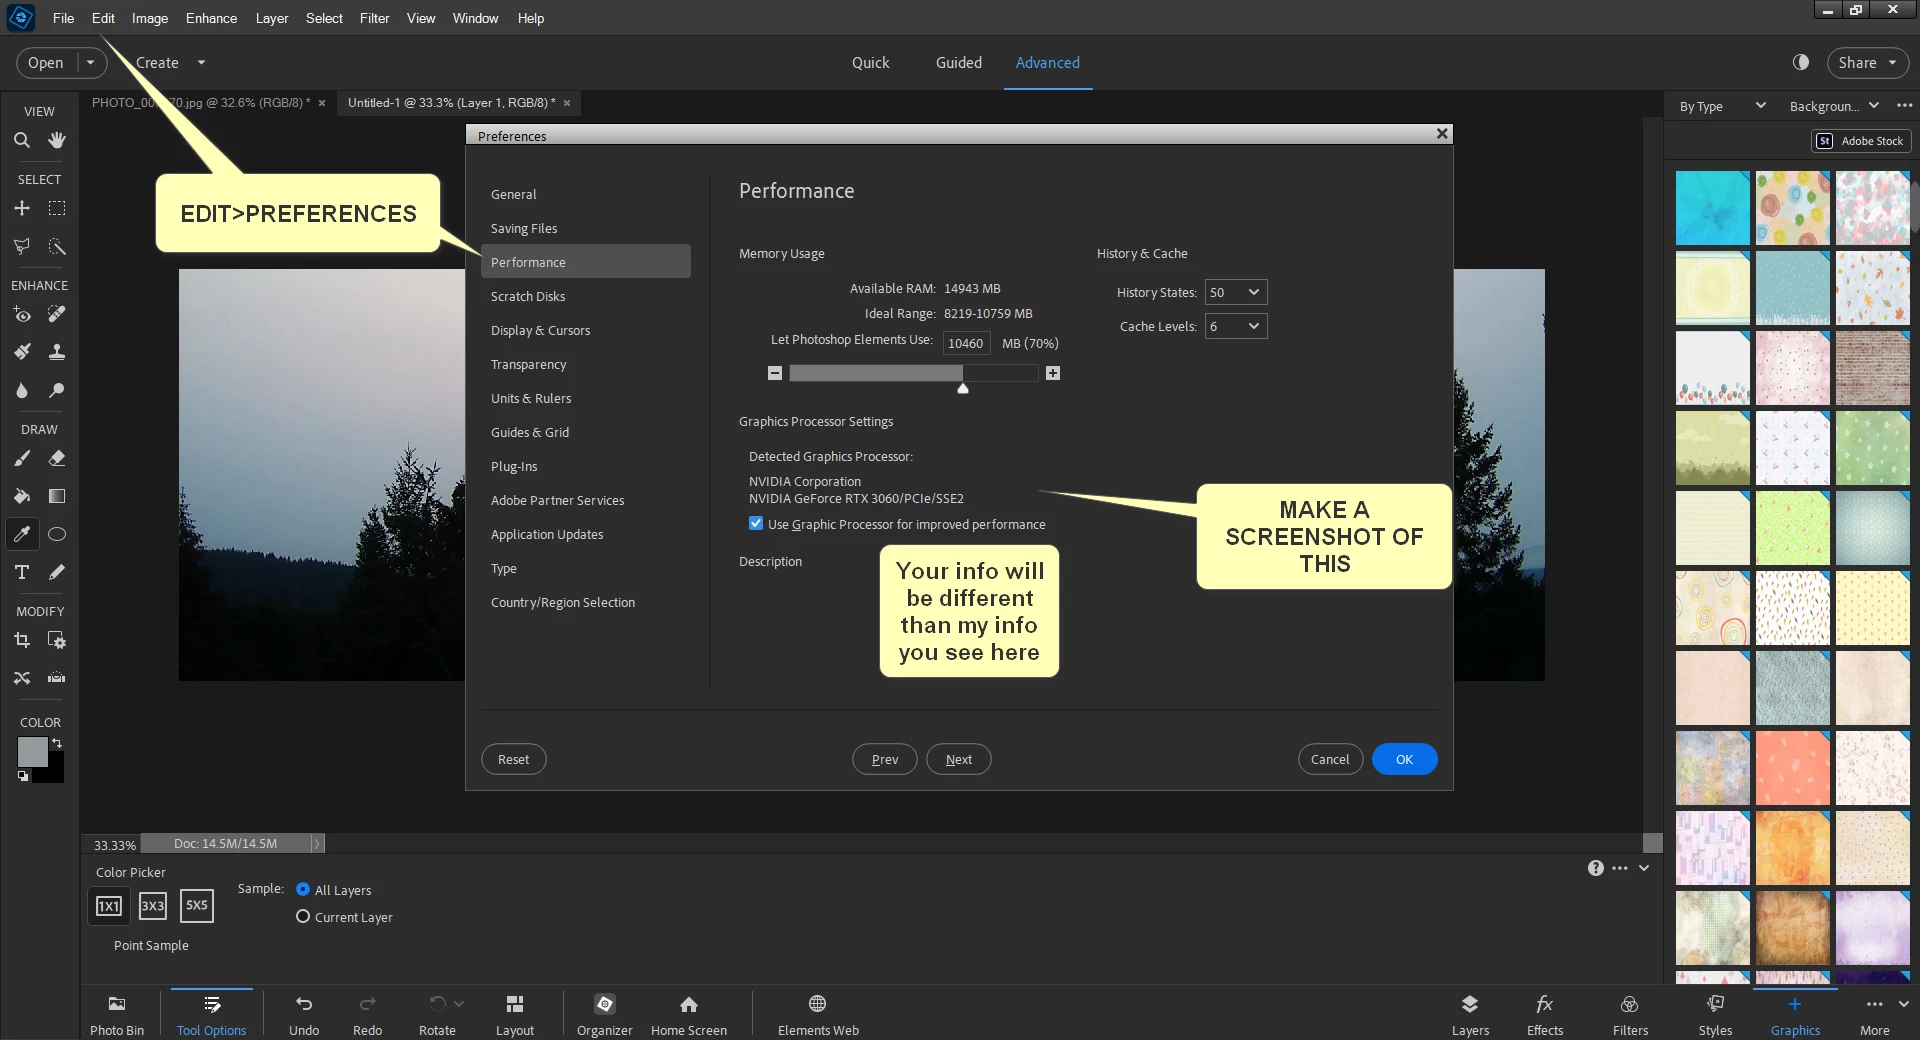
Task: Select the Blur tool
Action: tap(21, 390)
